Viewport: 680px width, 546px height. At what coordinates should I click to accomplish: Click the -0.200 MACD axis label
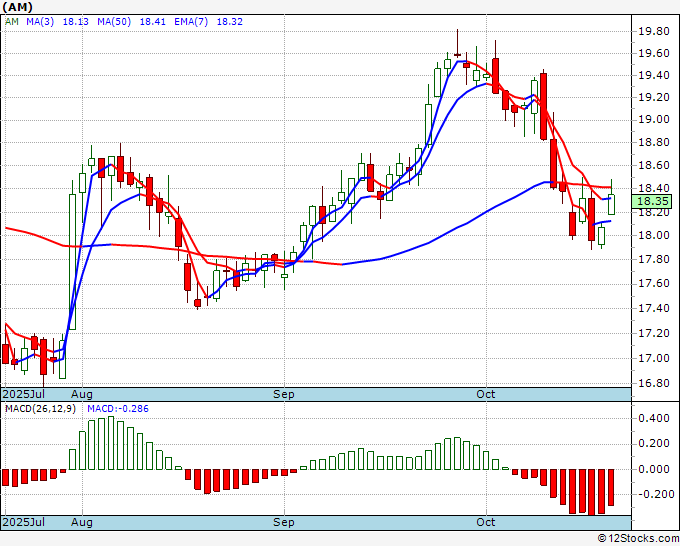[652, 494]
